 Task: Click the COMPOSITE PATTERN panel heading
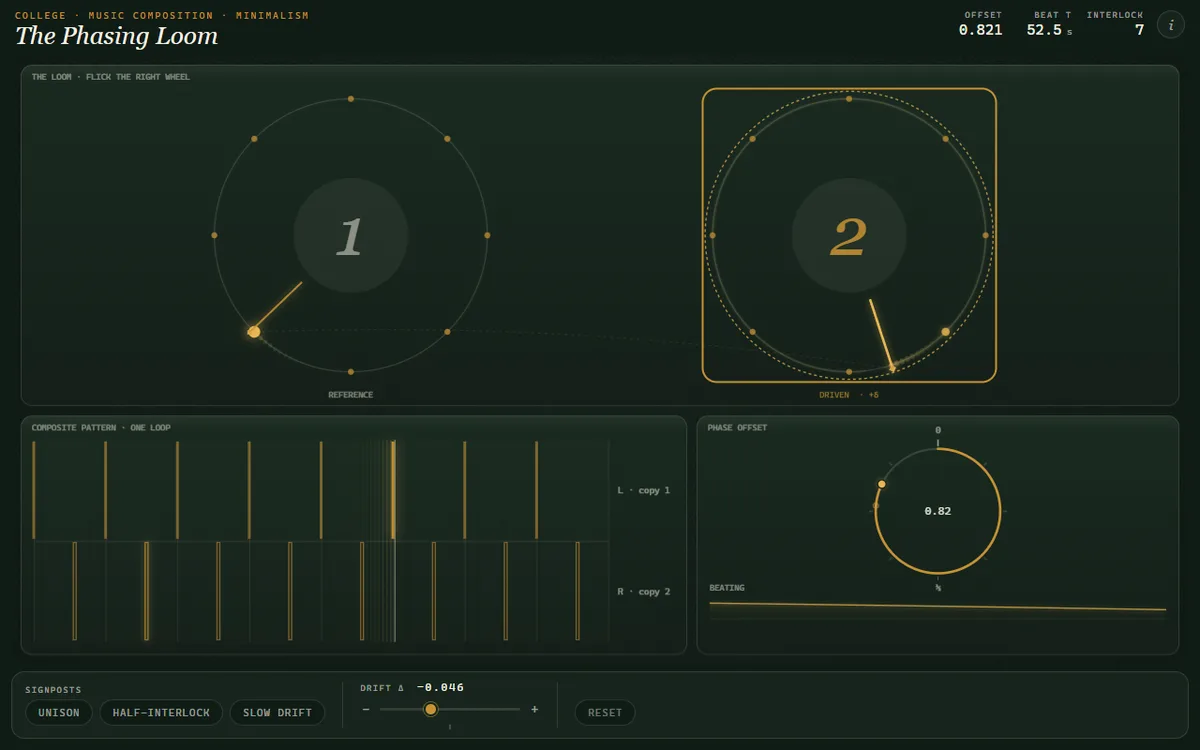[x=101, y=428]
